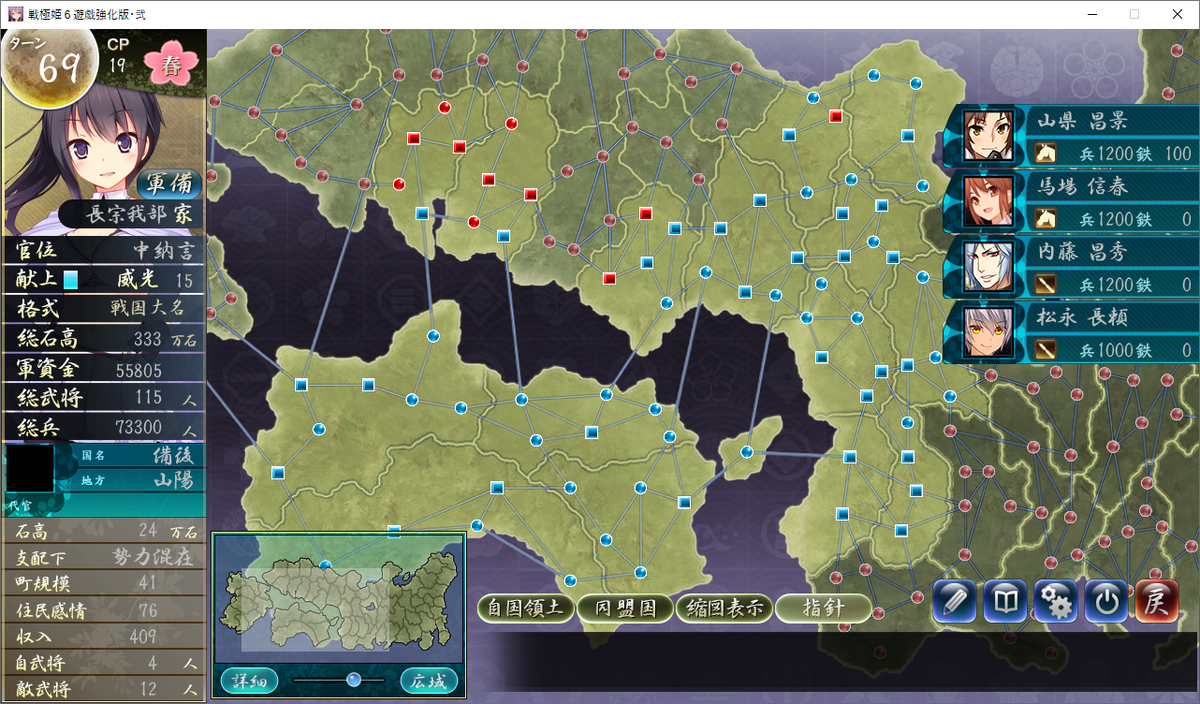Open the 指針 policy menu
Screen dimensions: 1200x704
point(823,608)
